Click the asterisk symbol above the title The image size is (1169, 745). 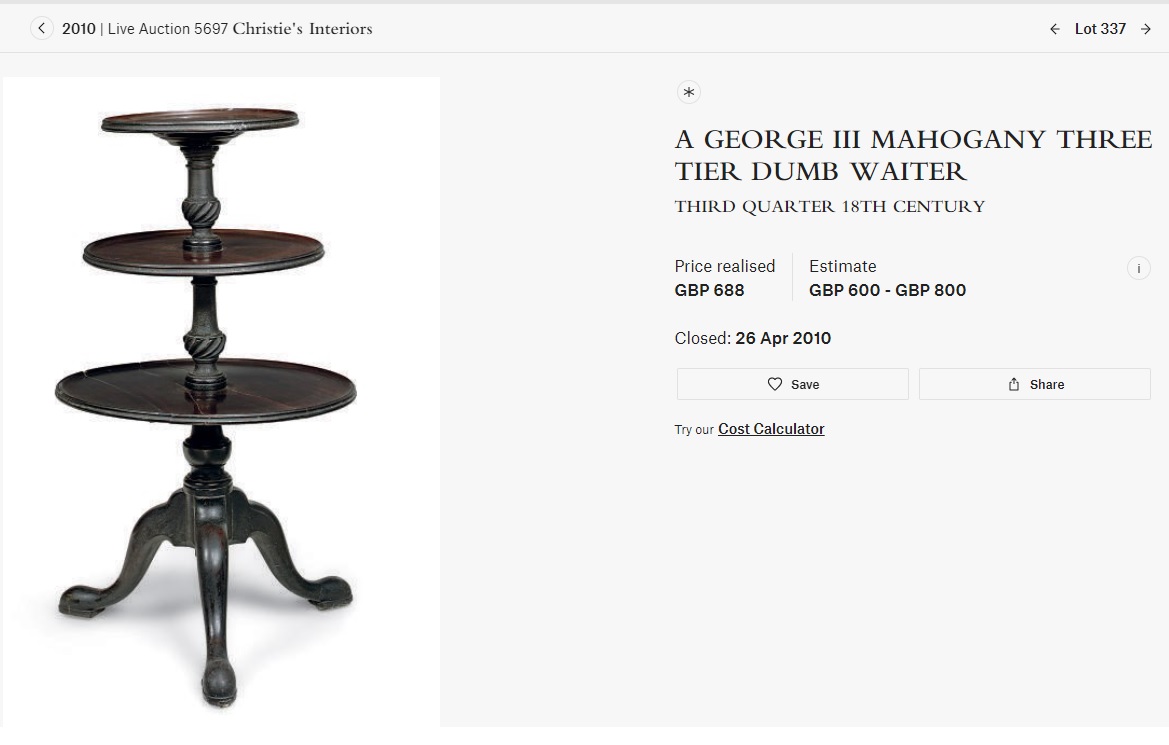(x=689, y=93)
